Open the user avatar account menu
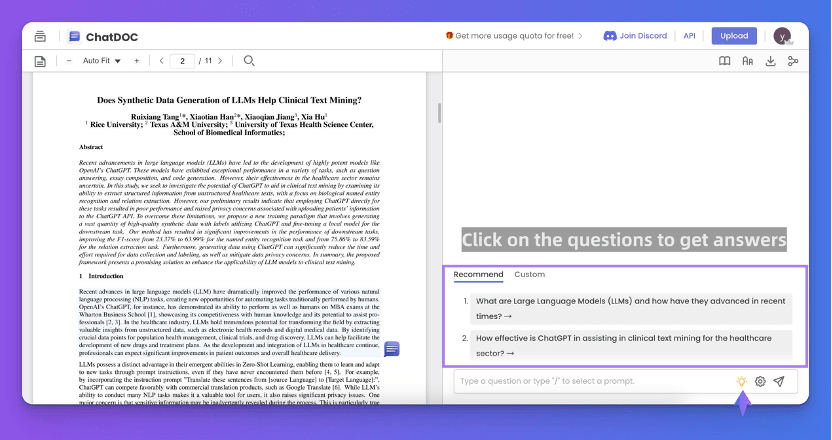This screenshot has height=440, width=832. pyautogui.click(x=782, y=36)
